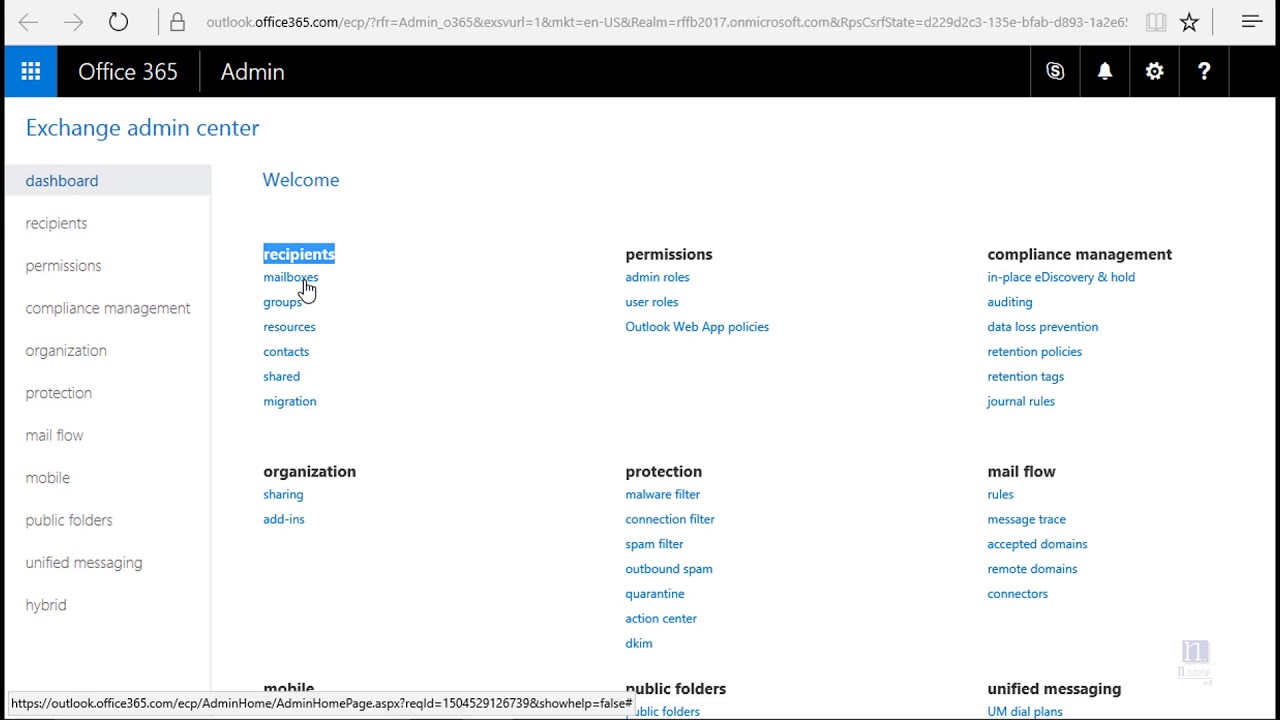Image resolution: width=1280 pixels, height=720 pixels.
Task: Open the Office 365 app launcher
Action: click(31, 71)
